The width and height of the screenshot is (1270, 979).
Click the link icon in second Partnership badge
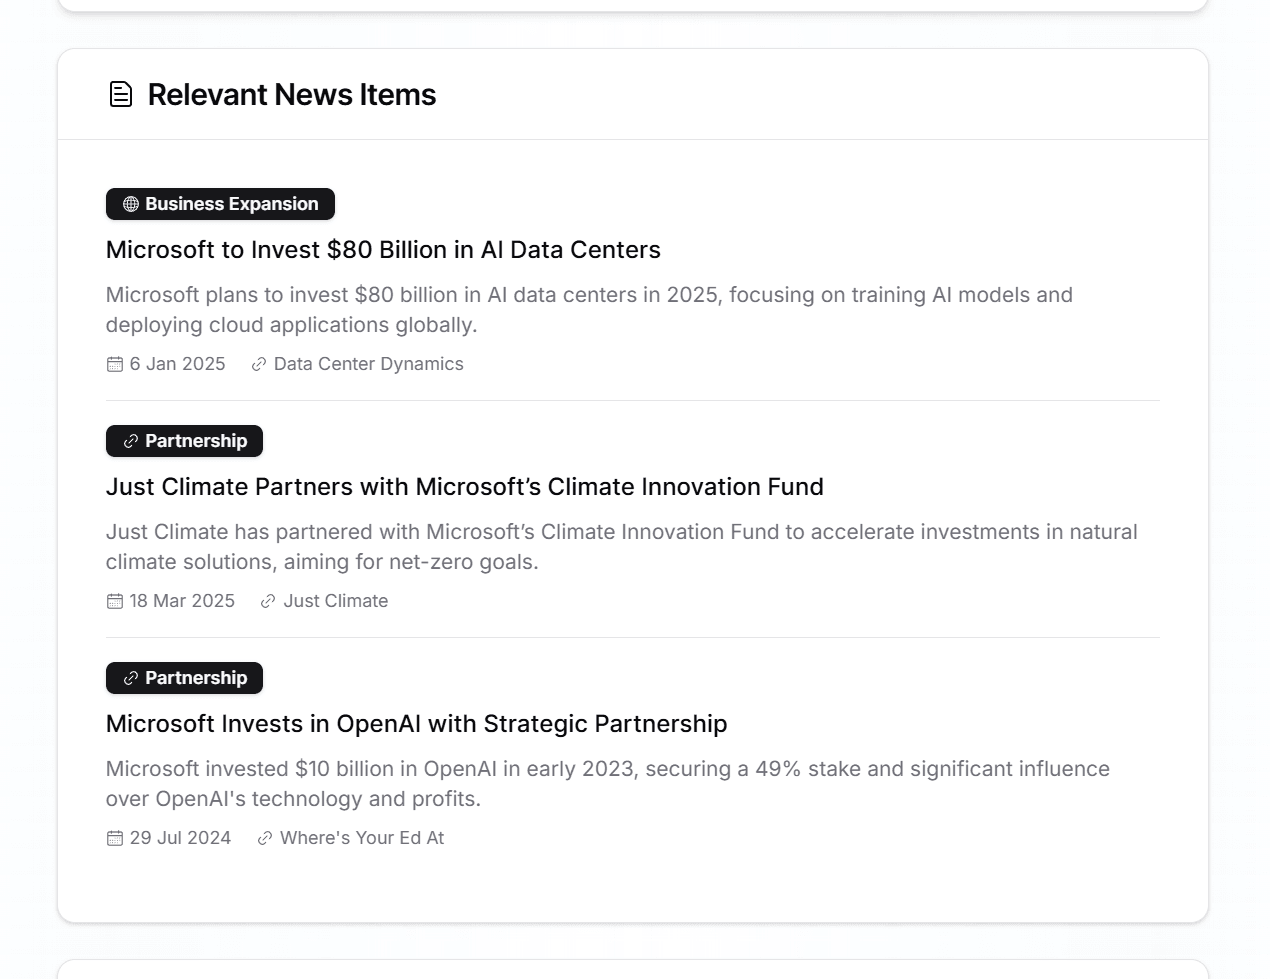tap(131, 678)
